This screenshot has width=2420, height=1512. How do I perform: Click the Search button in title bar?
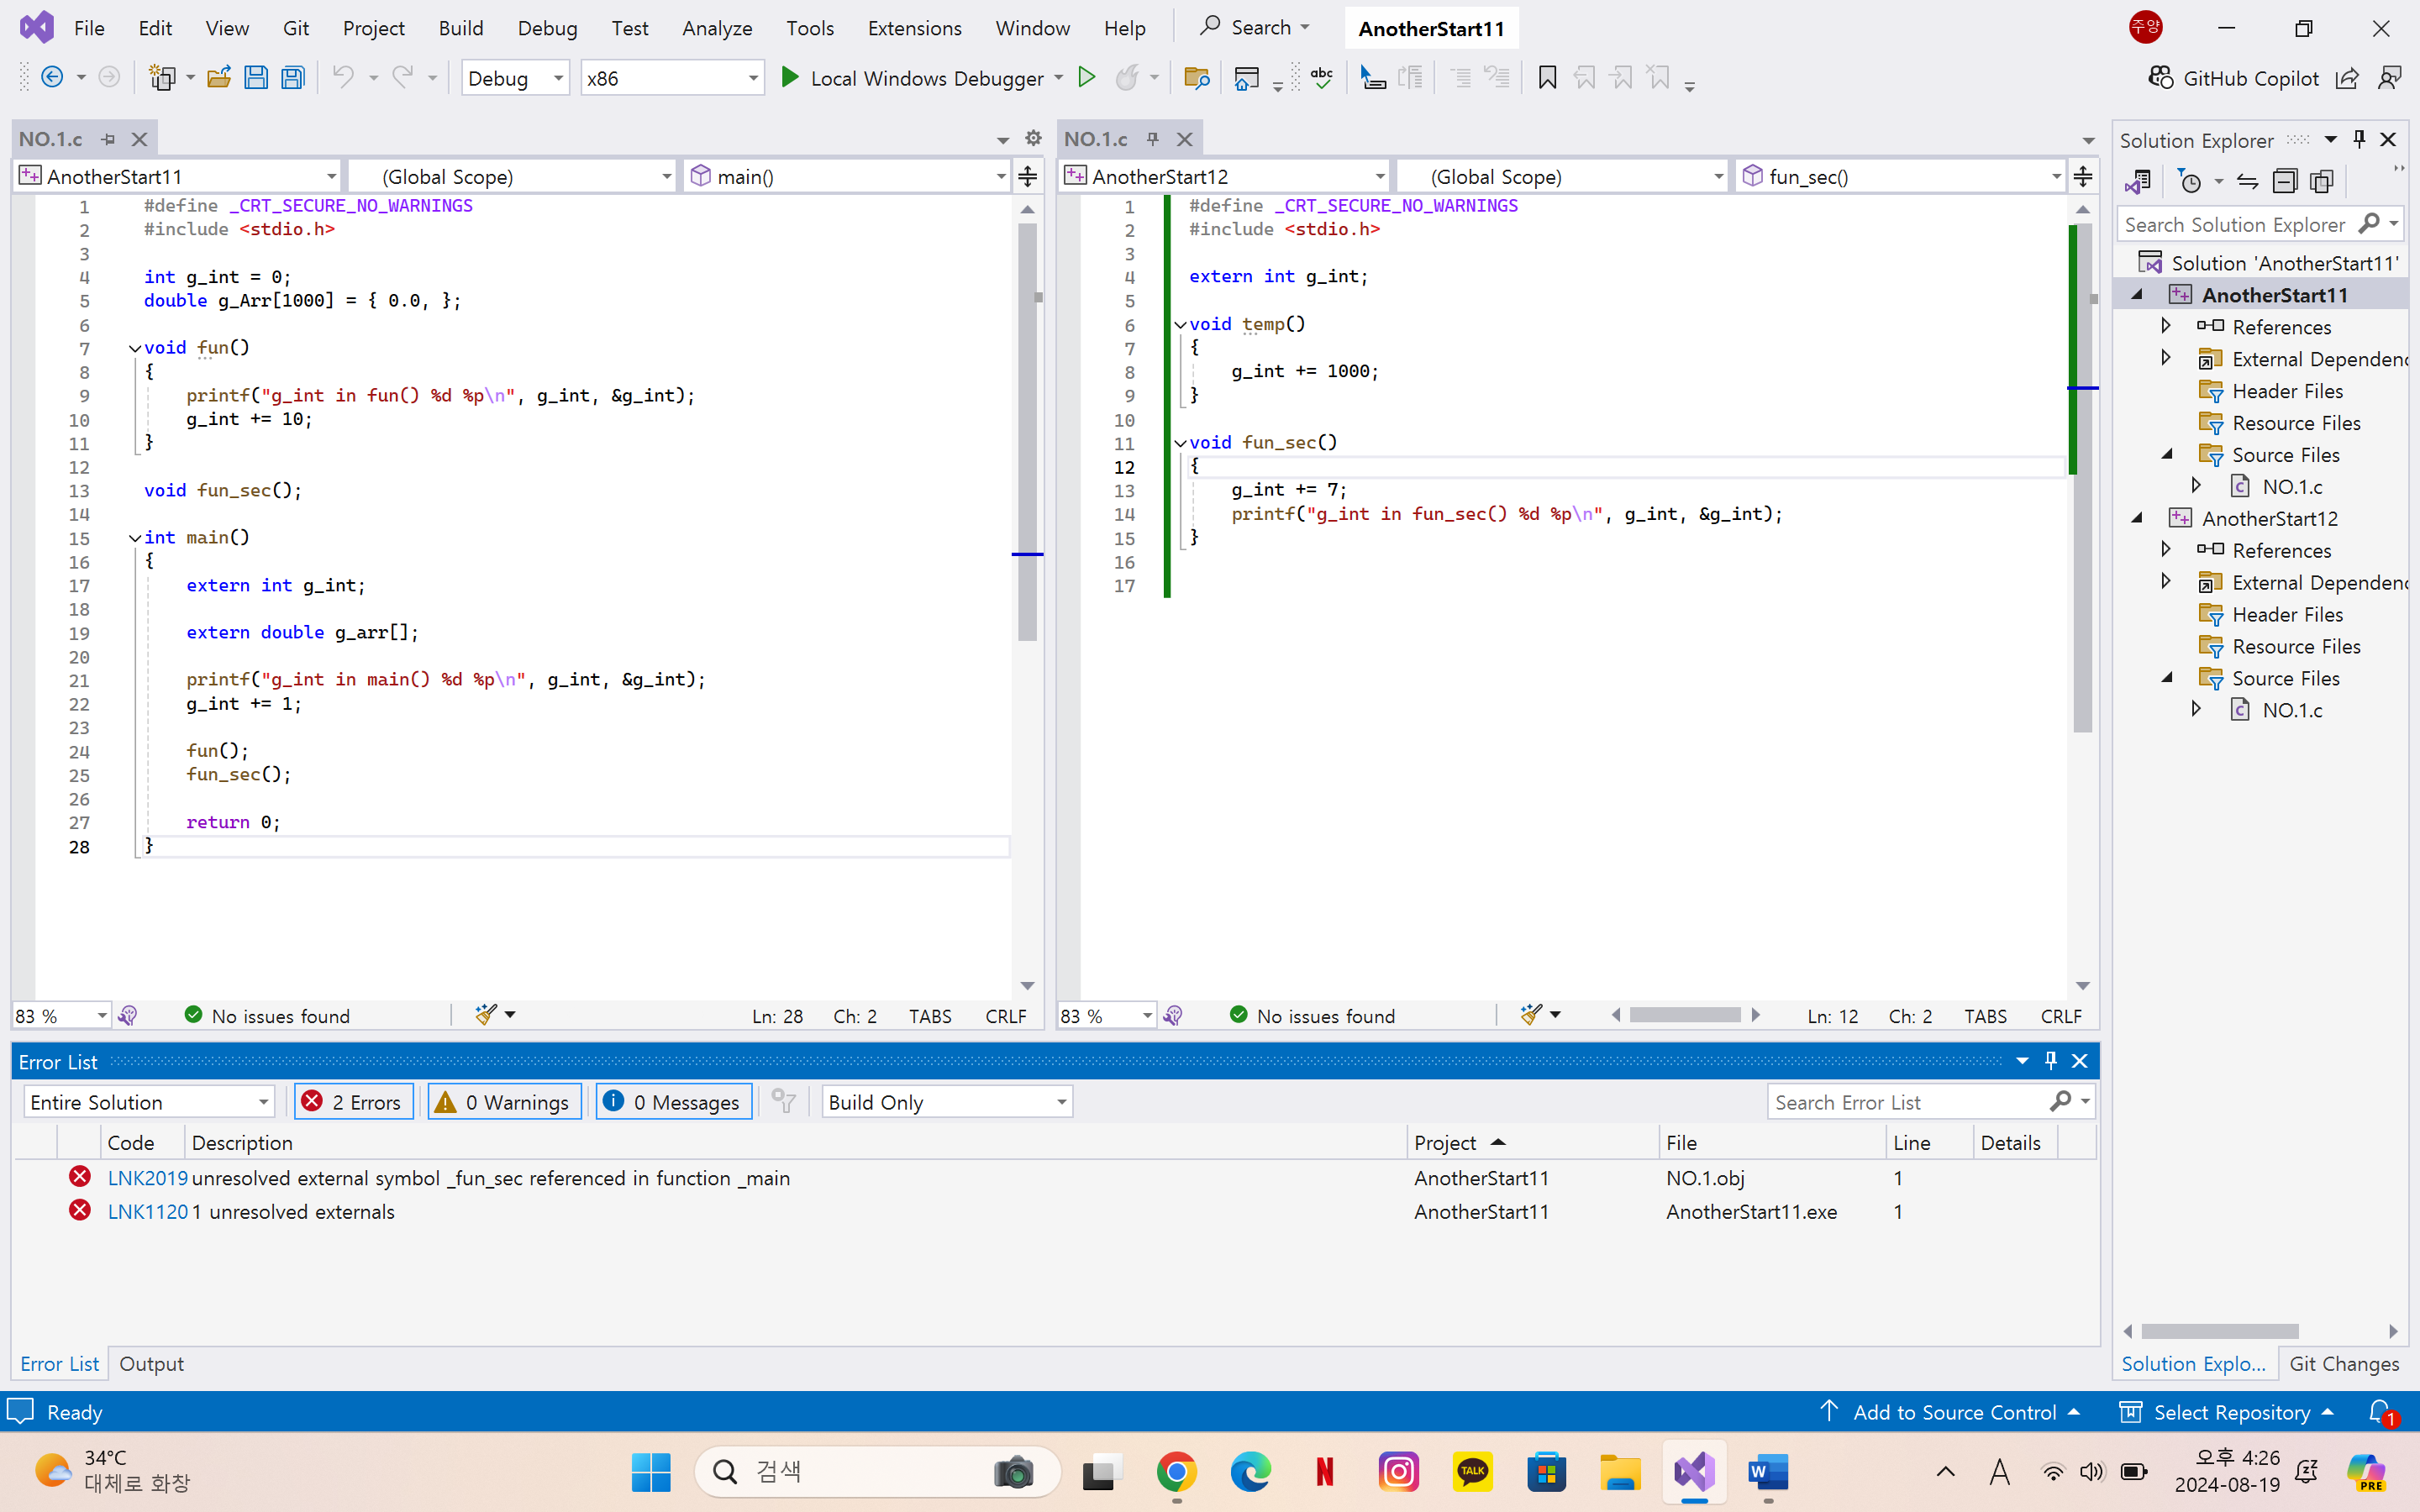point(1254,27)
